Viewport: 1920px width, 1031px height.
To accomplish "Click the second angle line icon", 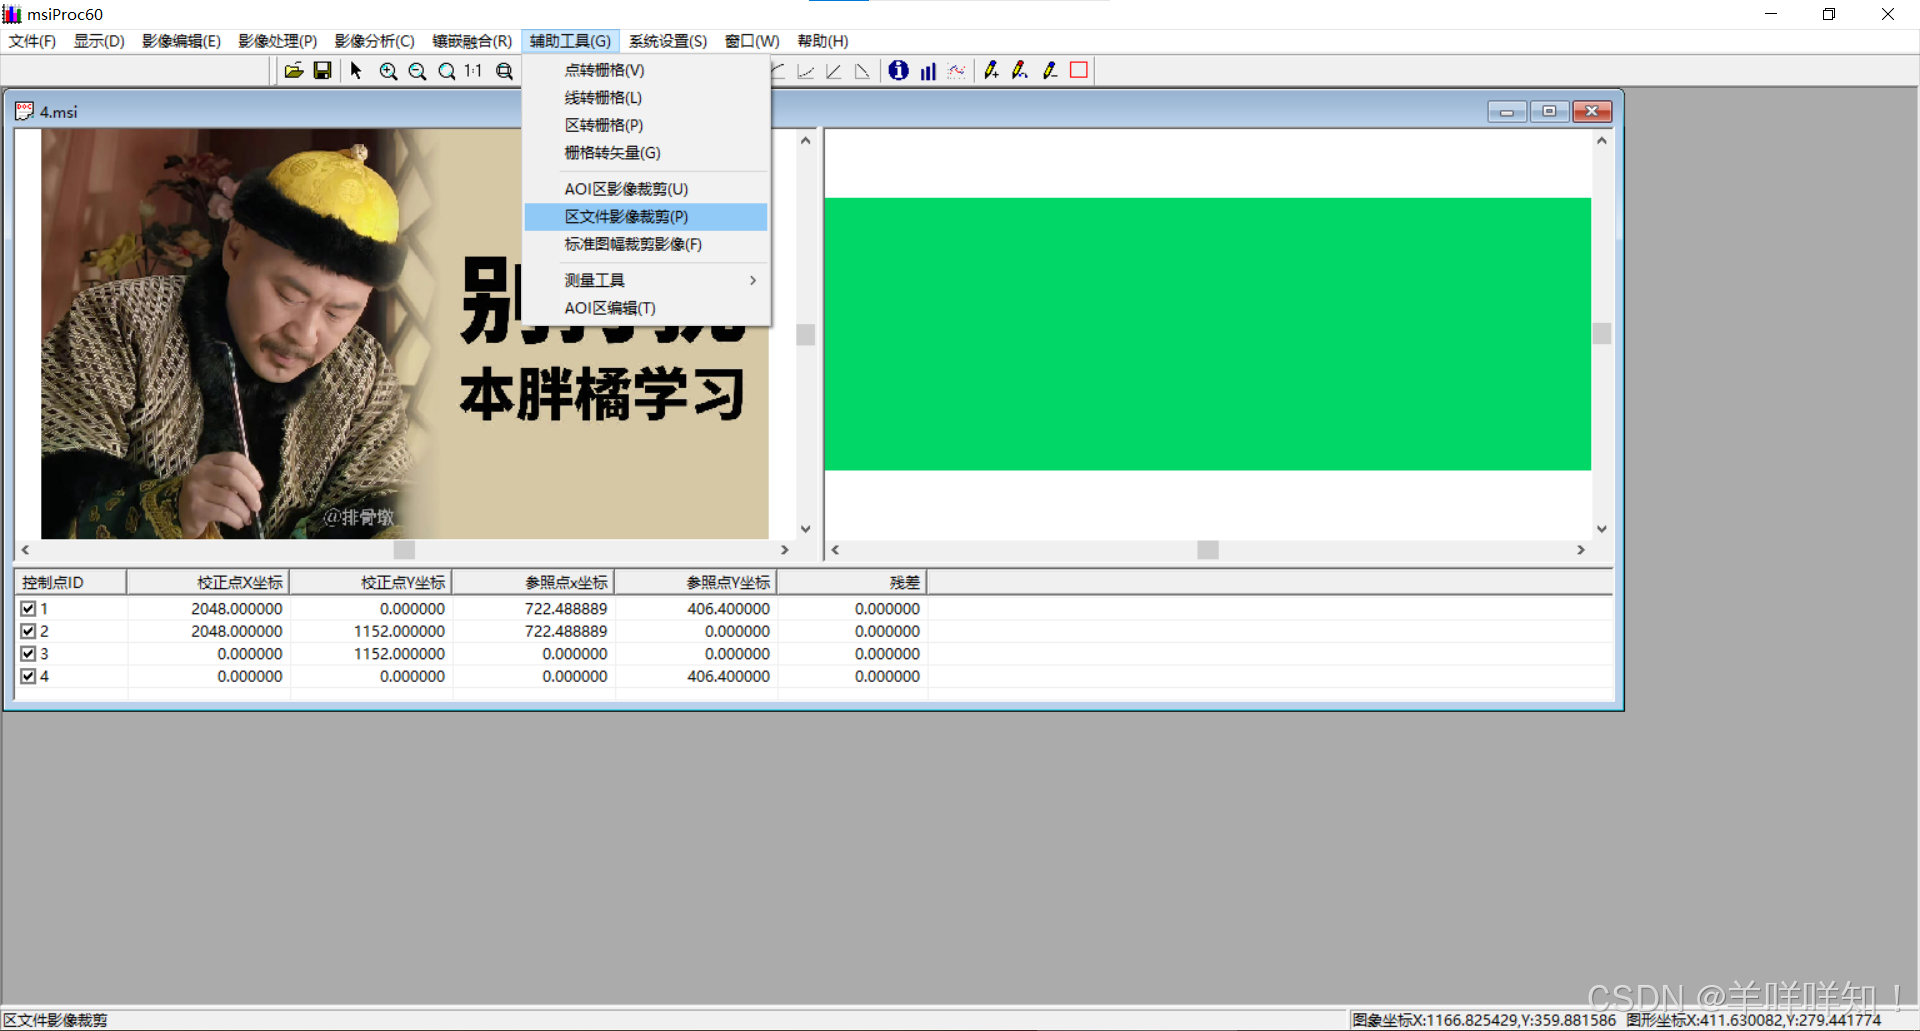I will (x=805, y=71).
